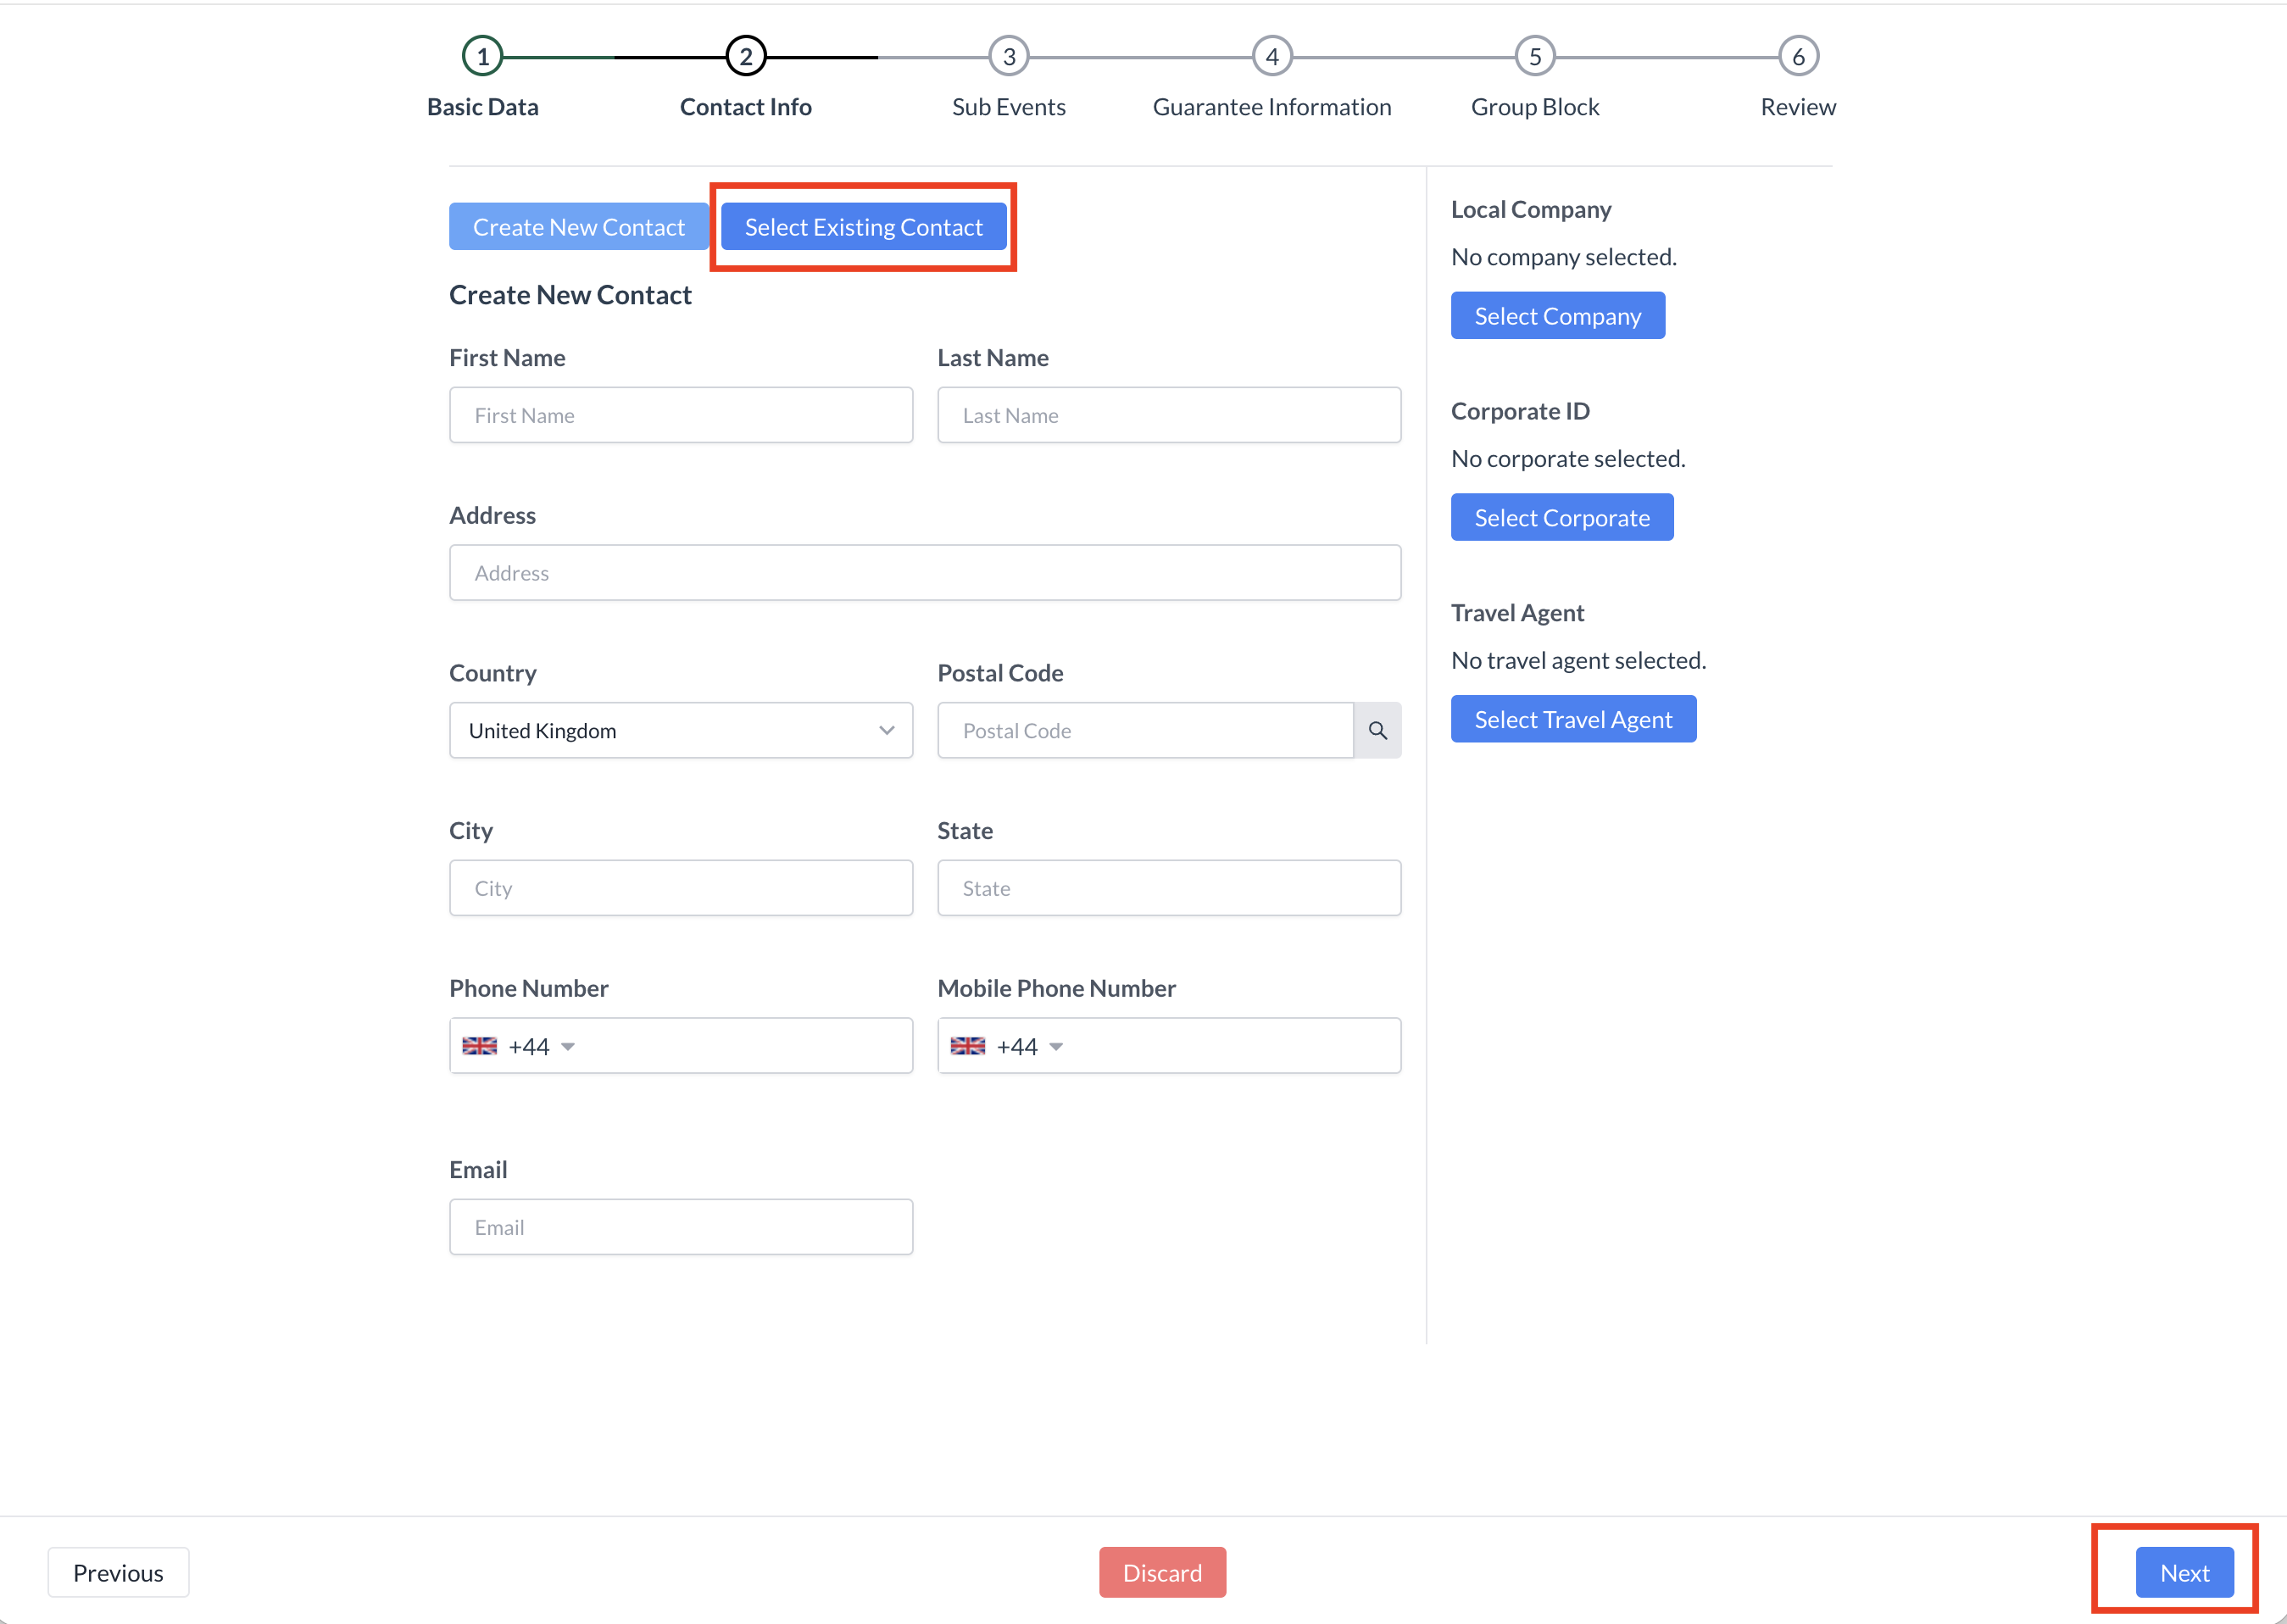2287x1624 pixels.
Task: Click into the Email input field
Action: pyautogui.click(x=680, y=1227)
